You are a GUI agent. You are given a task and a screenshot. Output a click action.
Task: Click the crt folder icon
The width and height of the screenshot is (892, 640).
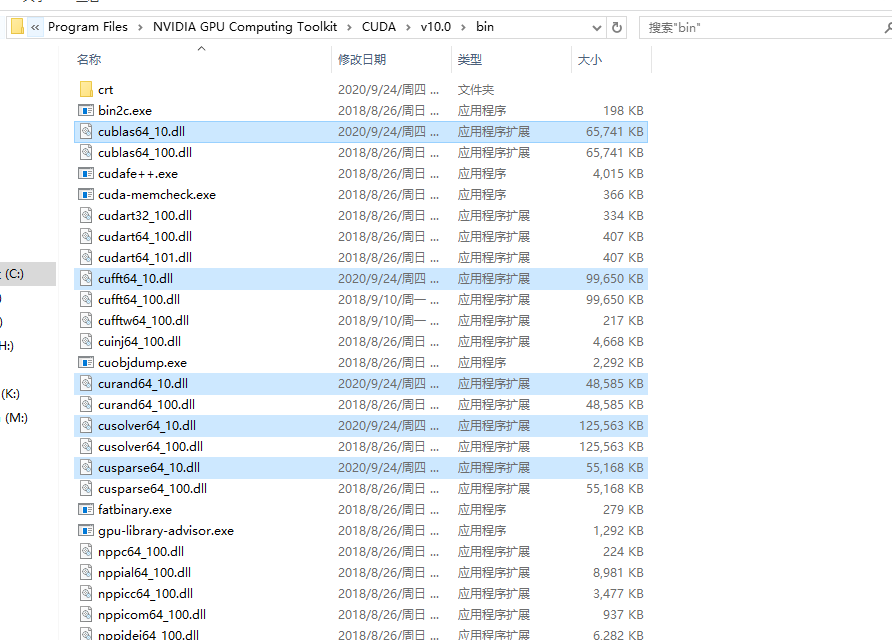coord(86,89)
